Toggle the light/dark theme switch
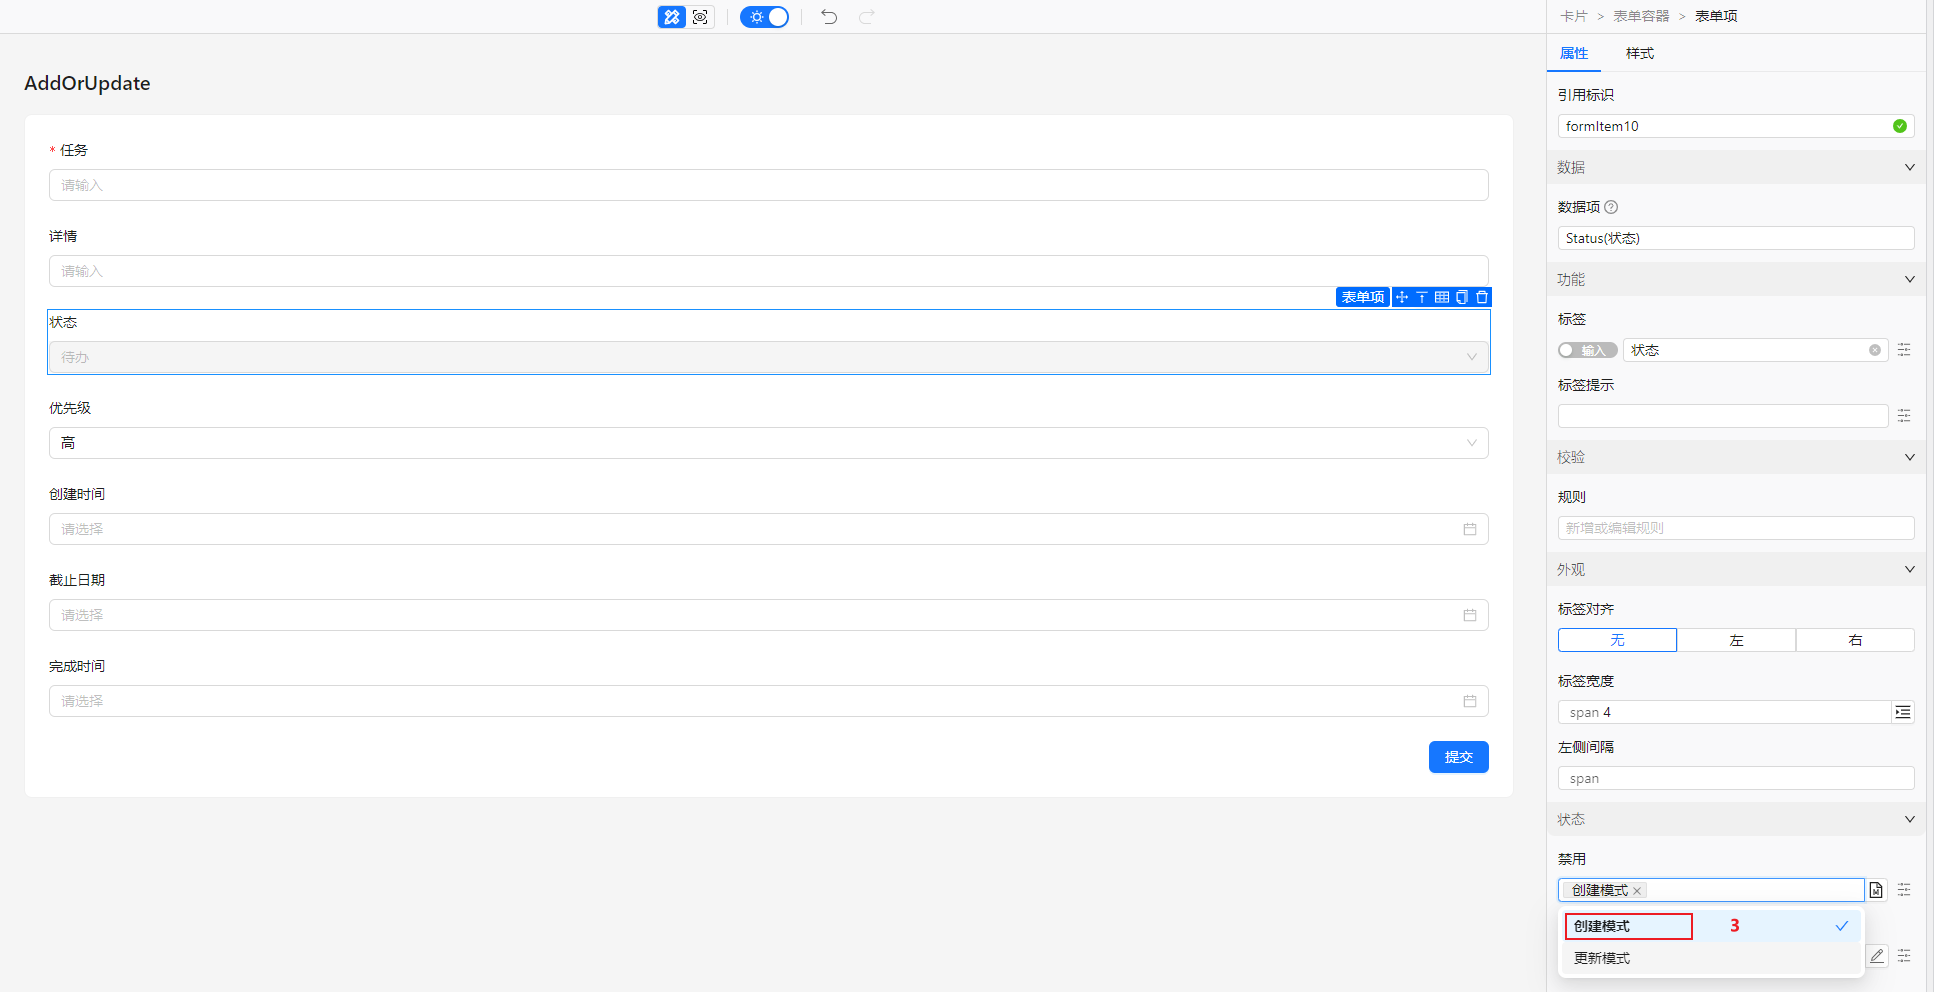 (x=765, y=17)
